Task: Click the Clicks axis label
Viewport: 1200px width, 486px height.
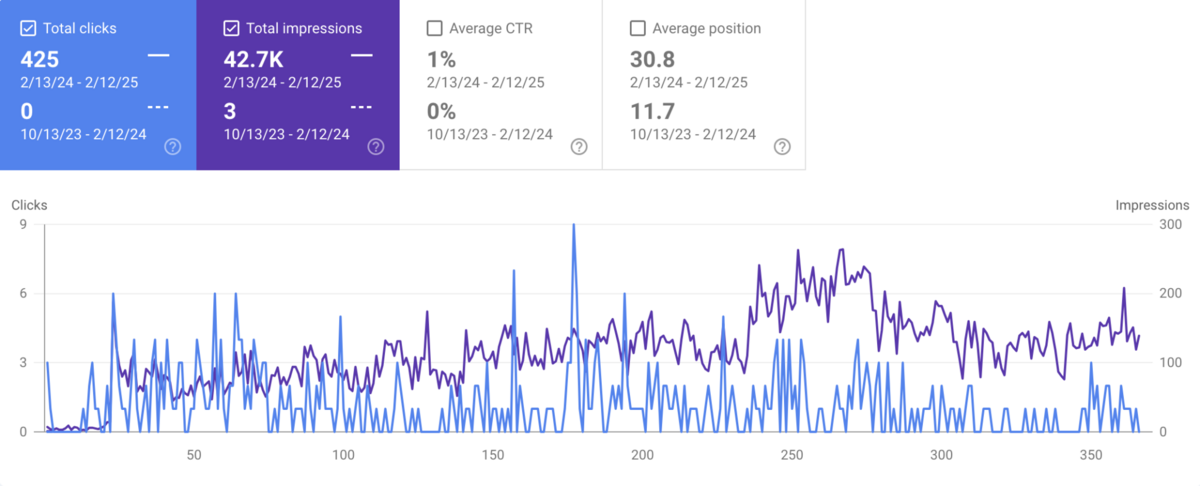Action: (29, 205)
